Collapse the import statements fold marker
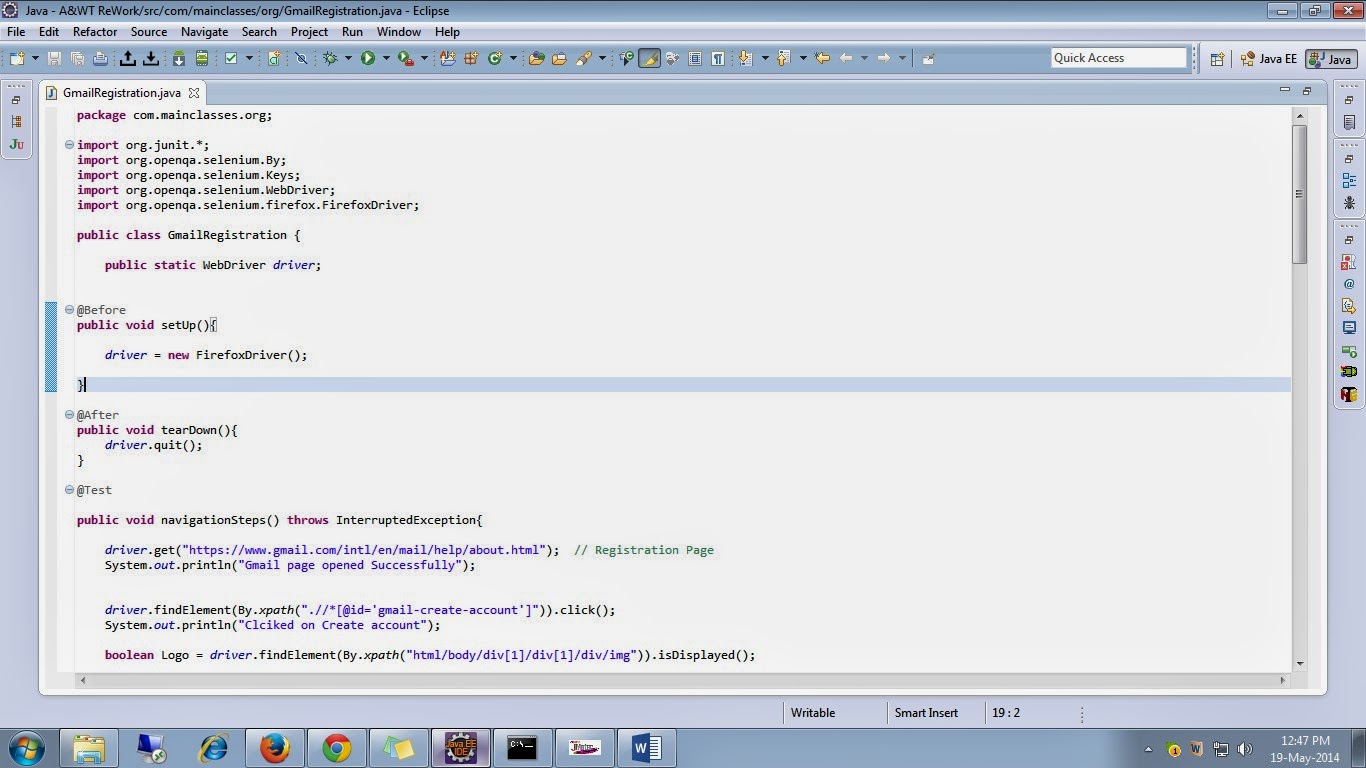 click(69, 145)
